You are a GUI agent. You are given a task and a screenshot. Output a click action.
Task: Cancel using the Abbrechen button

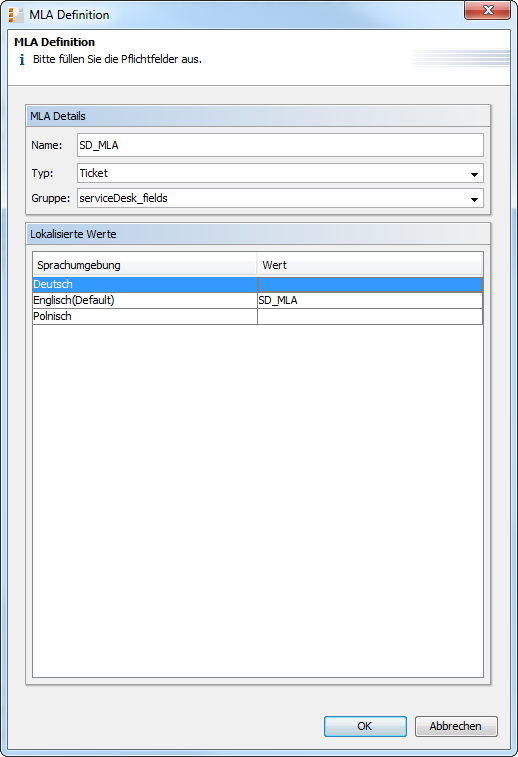pyautogui.click(x=456, y=726)
